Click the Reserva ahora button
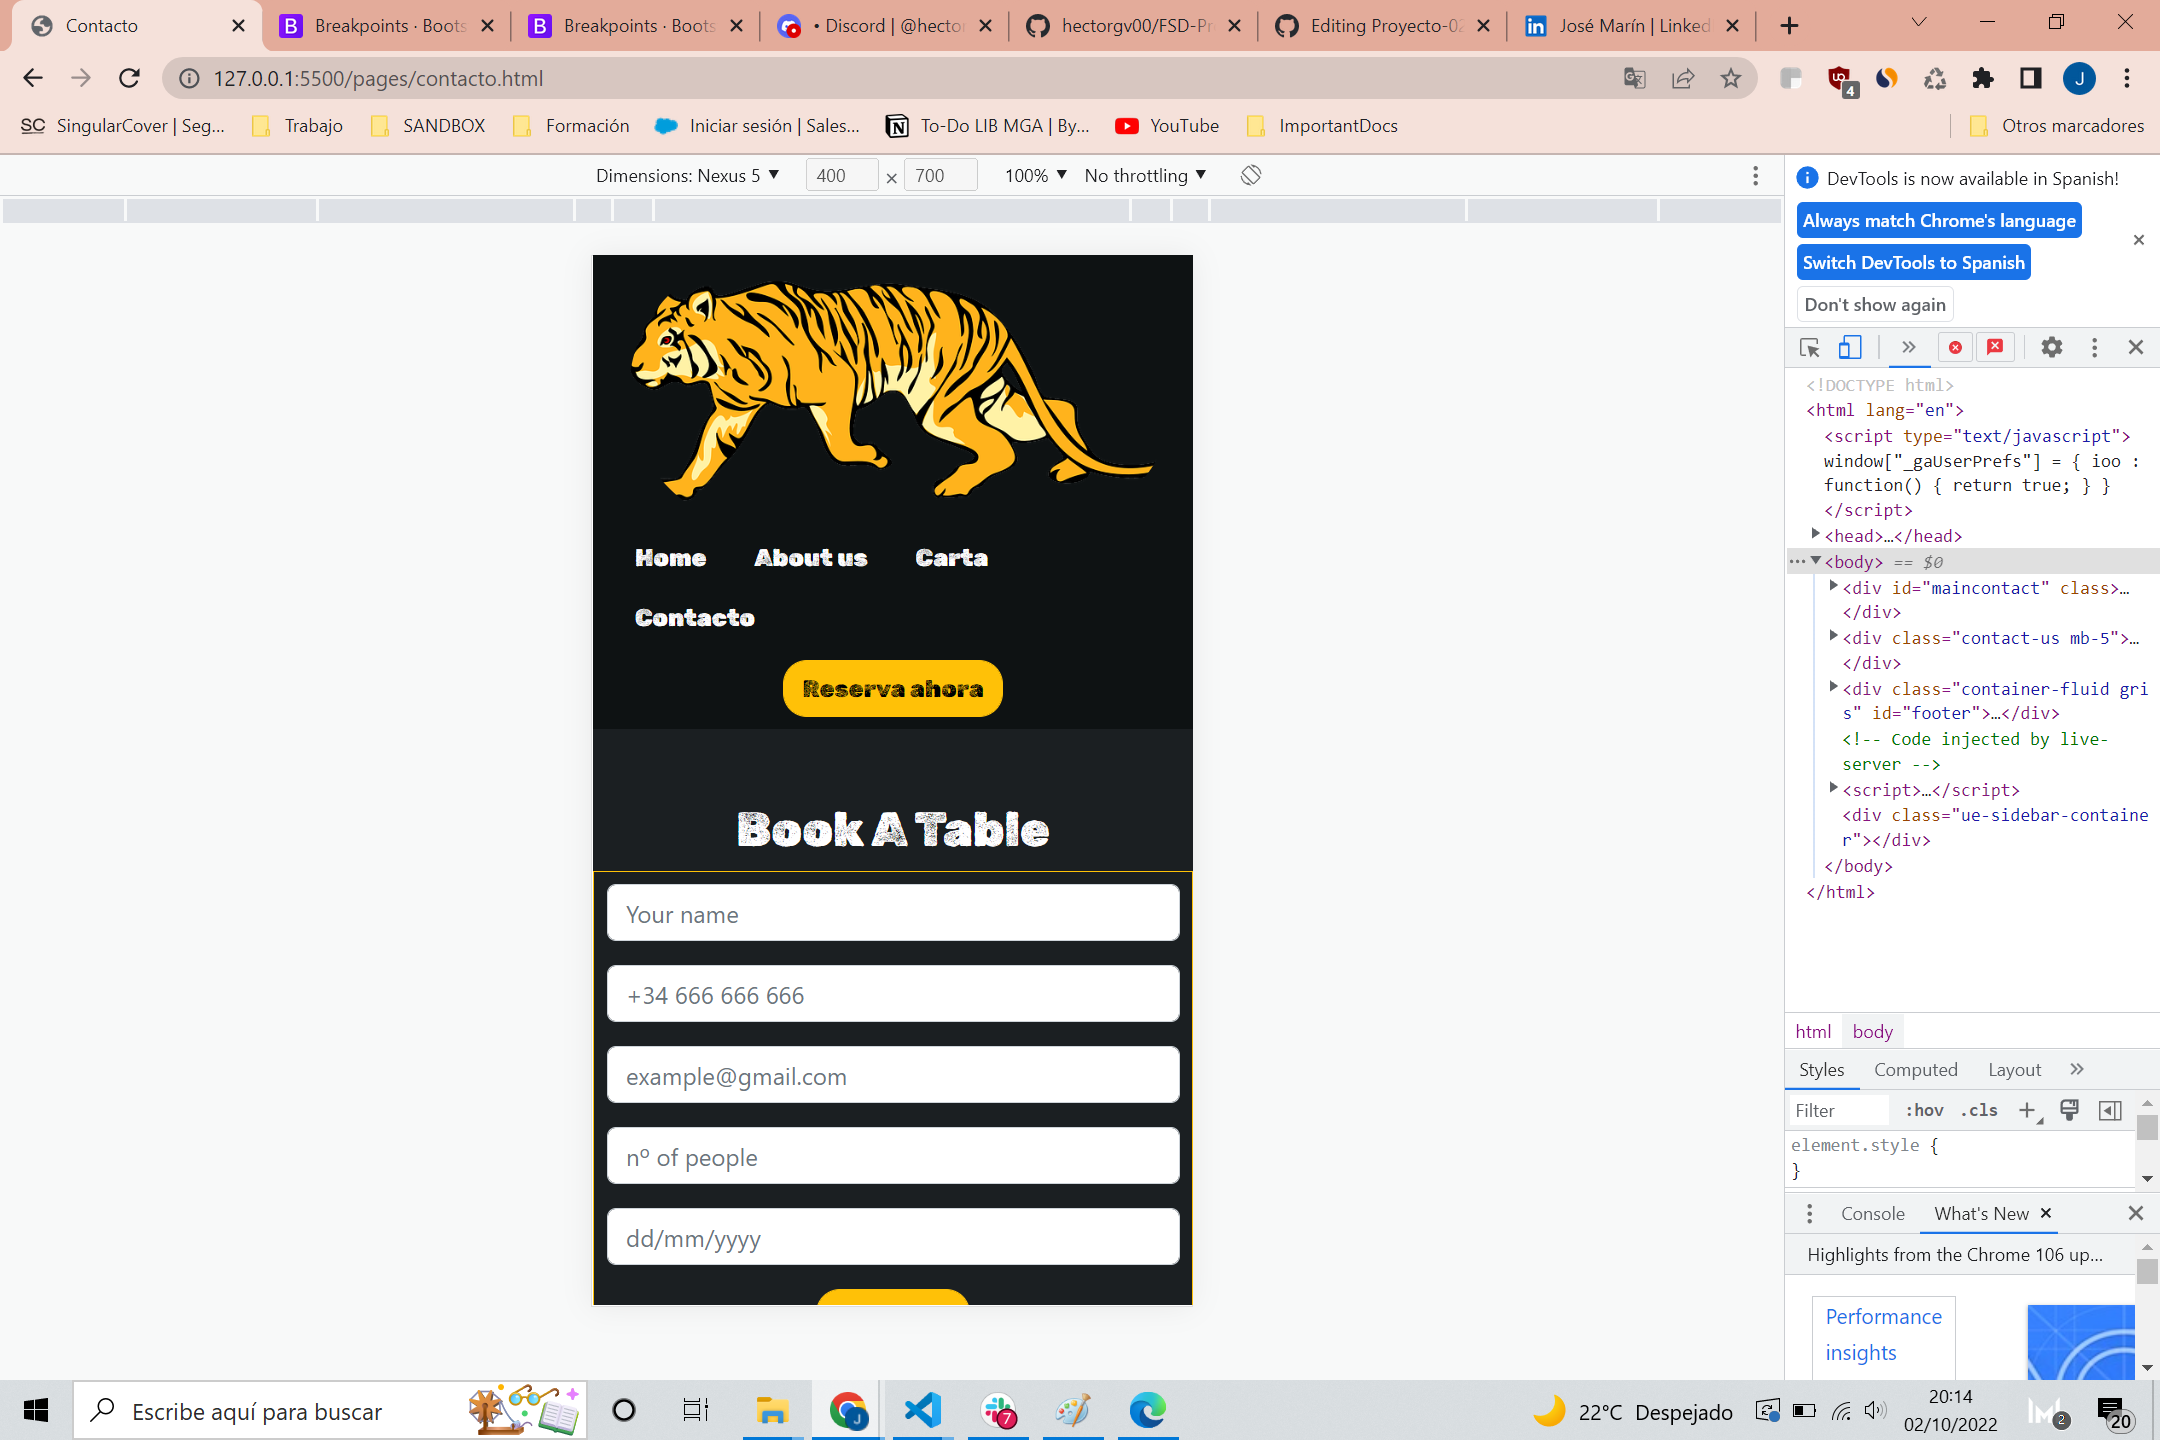The width and height of the screenshot is (2160, 1440). point(892,688)
